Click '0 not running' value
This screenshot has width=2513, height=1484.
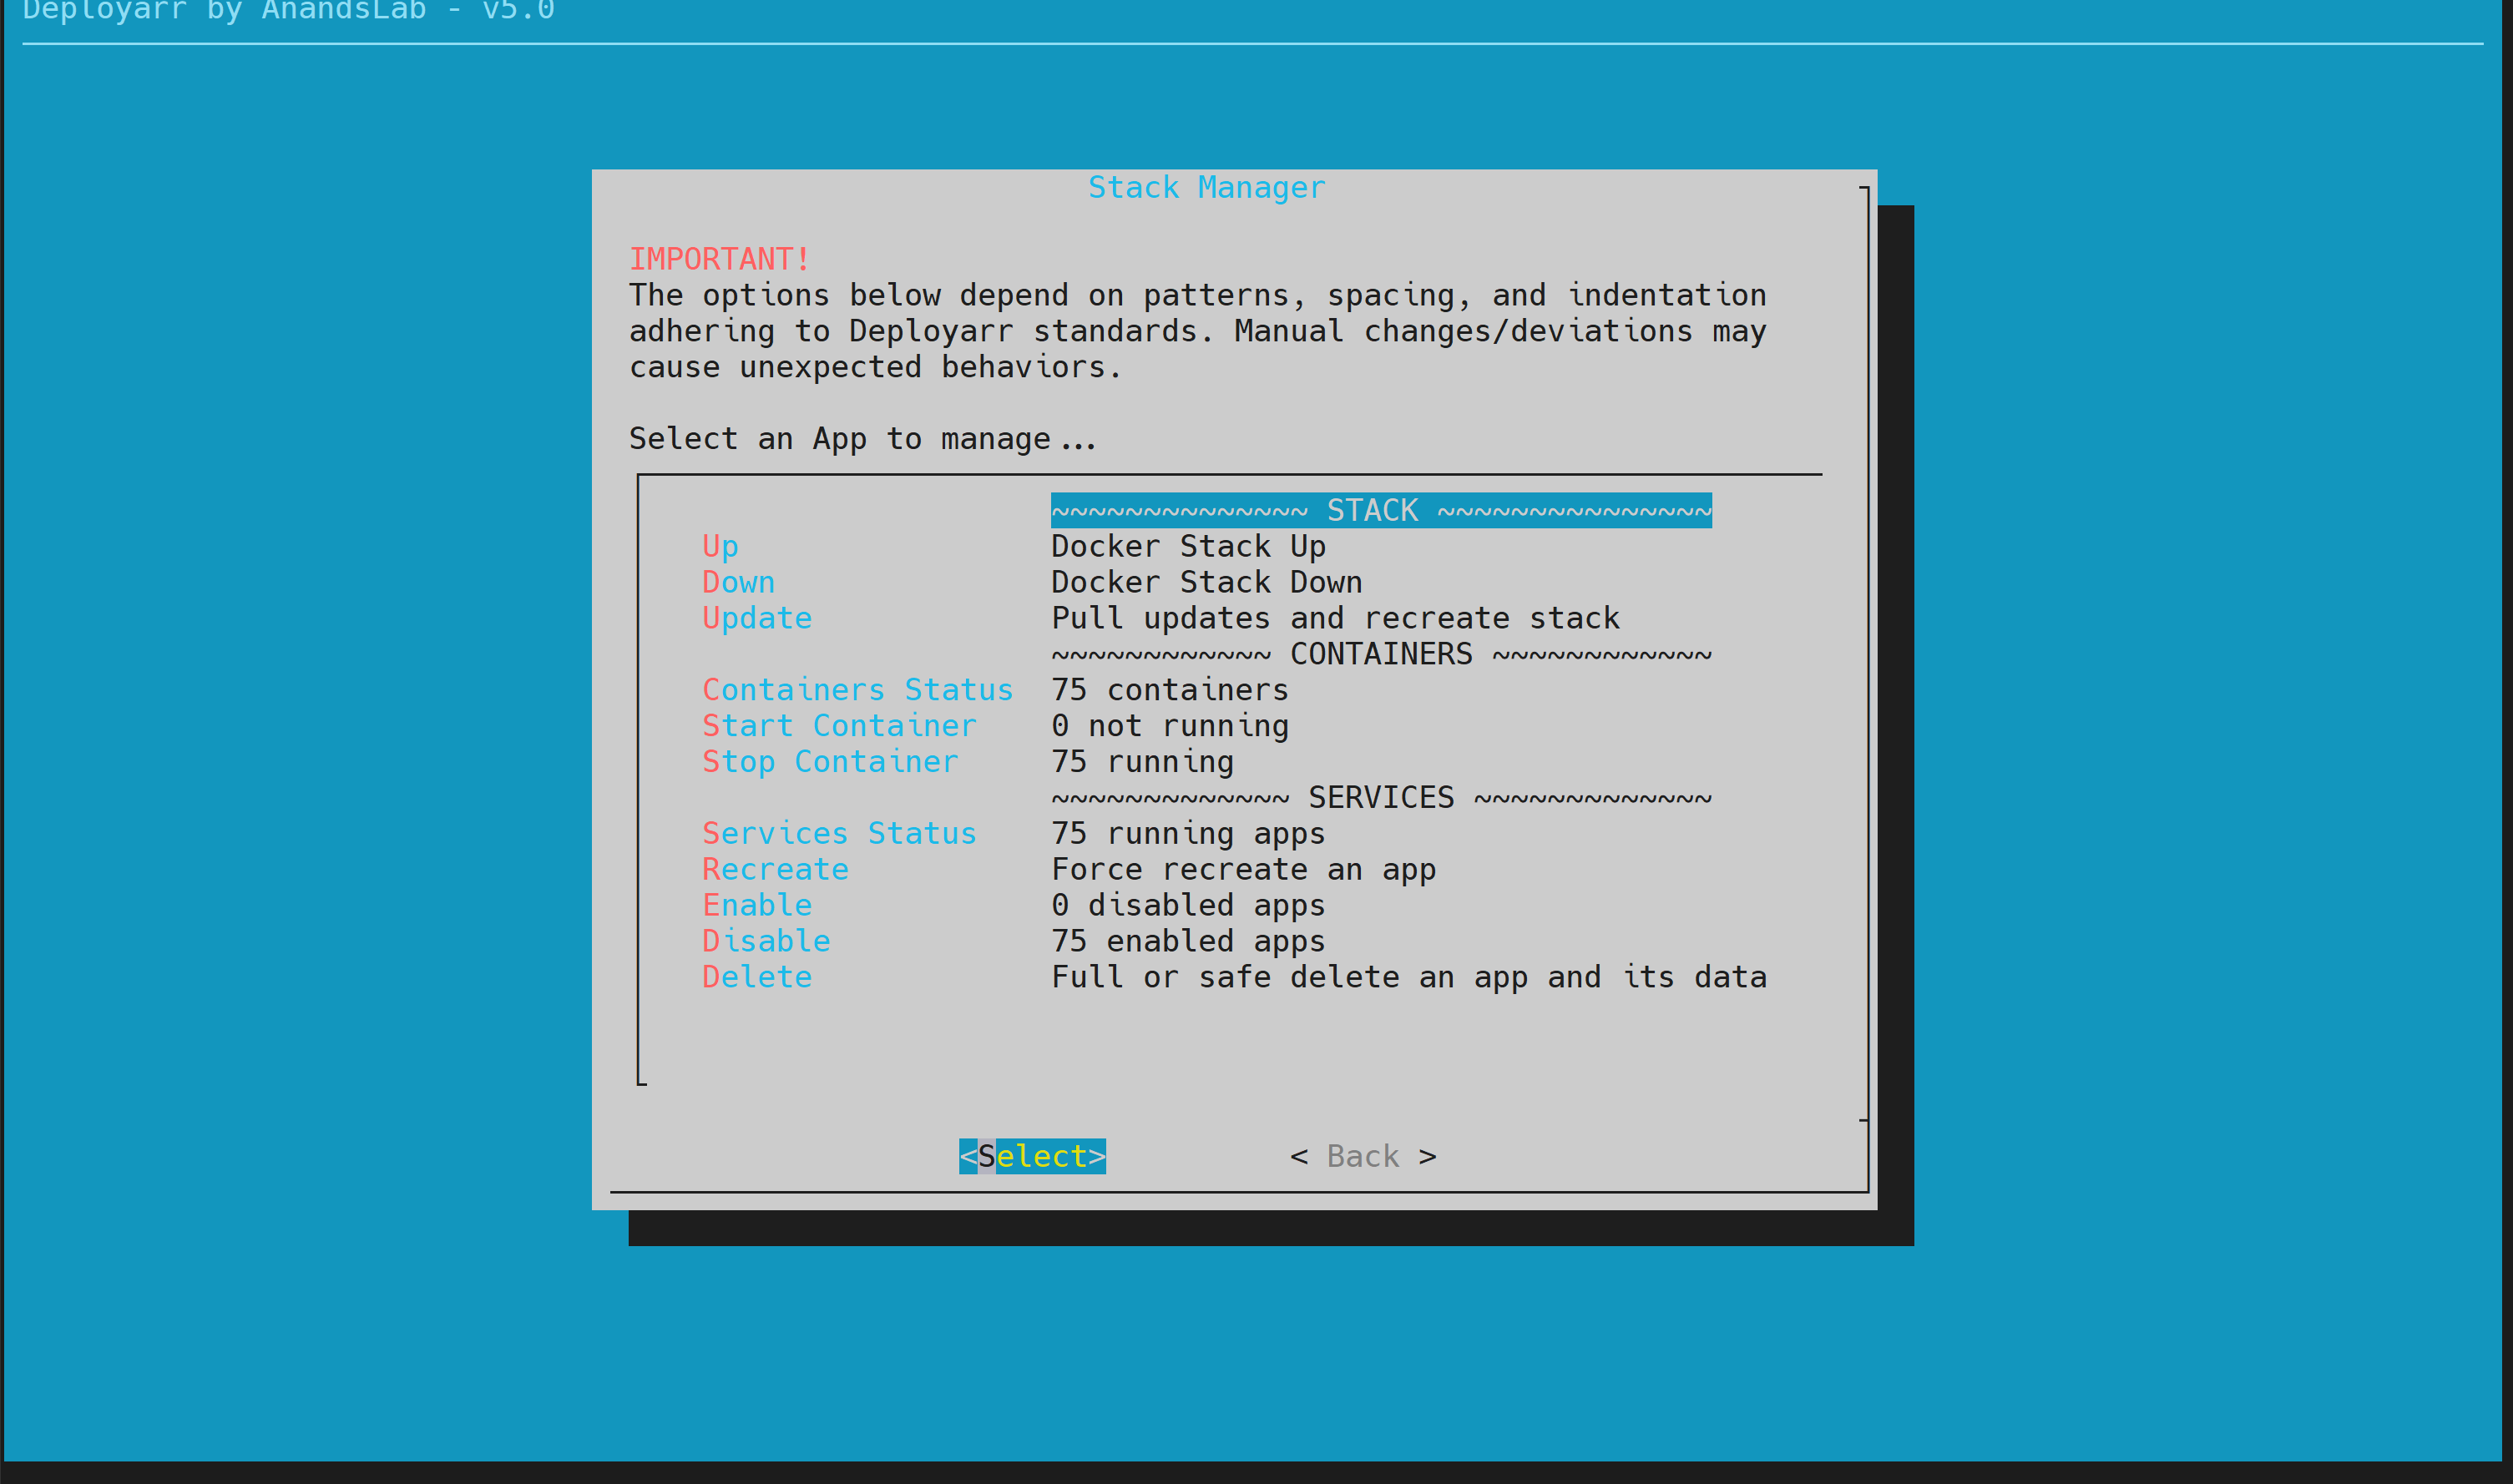(1169, 726)
